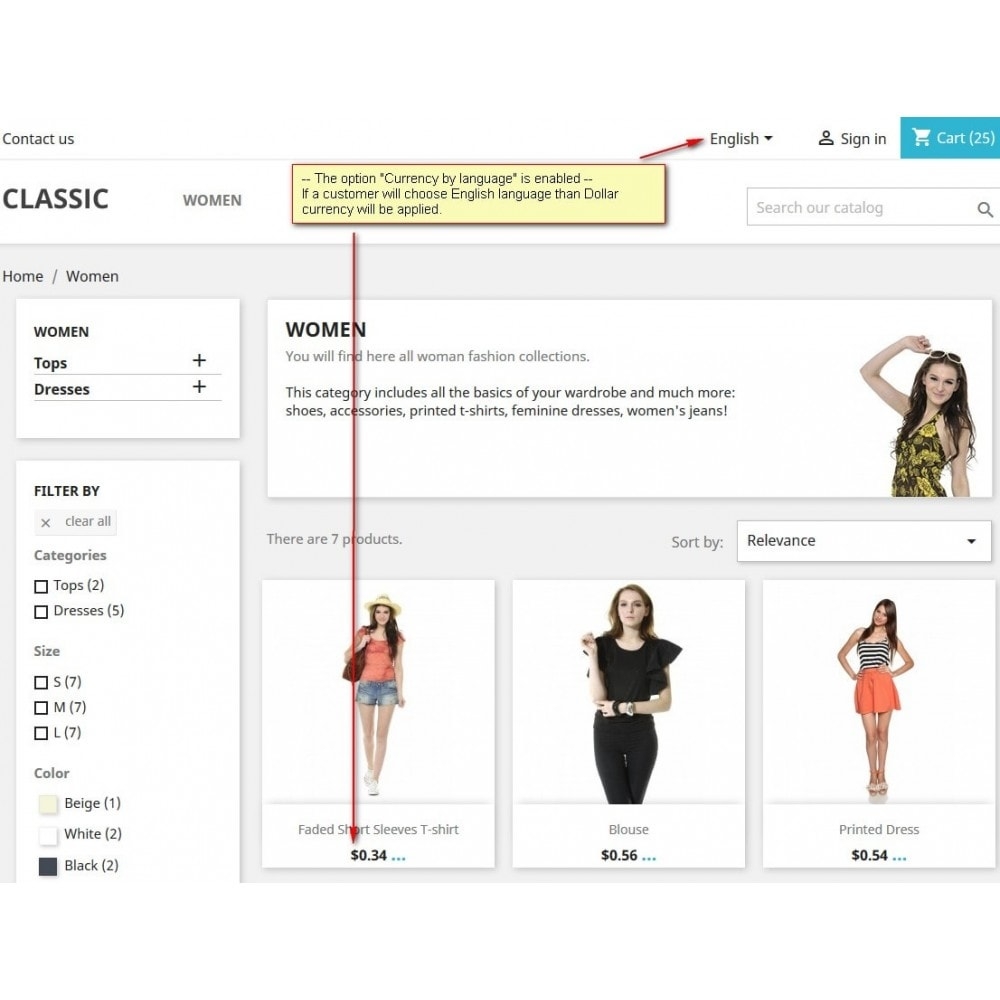Go to Home in the breadcrumb
Screen dimensions: 1000x1000
pyautogui.click(x=23, y=276)
